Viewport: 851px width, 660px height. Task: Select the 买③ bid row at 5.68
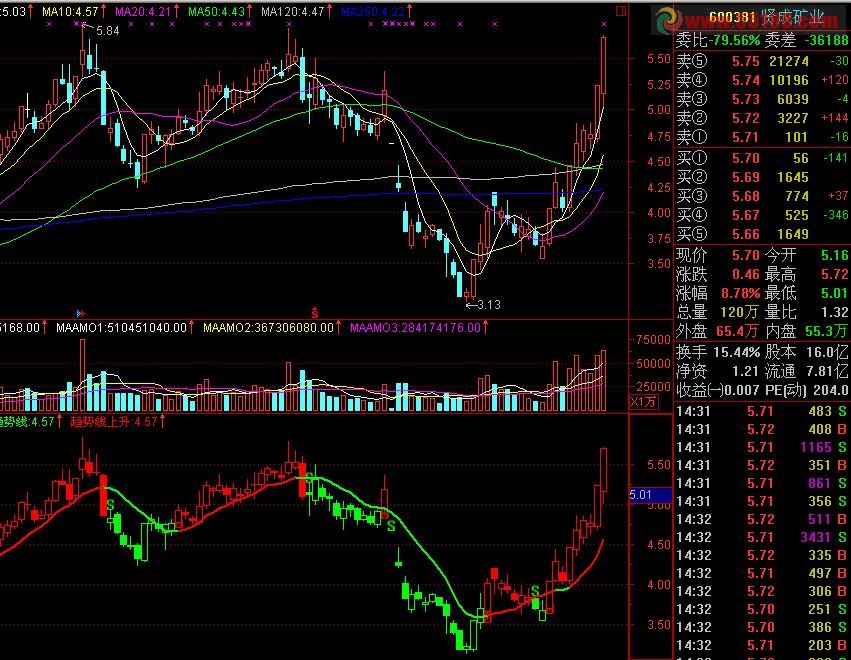762,196
